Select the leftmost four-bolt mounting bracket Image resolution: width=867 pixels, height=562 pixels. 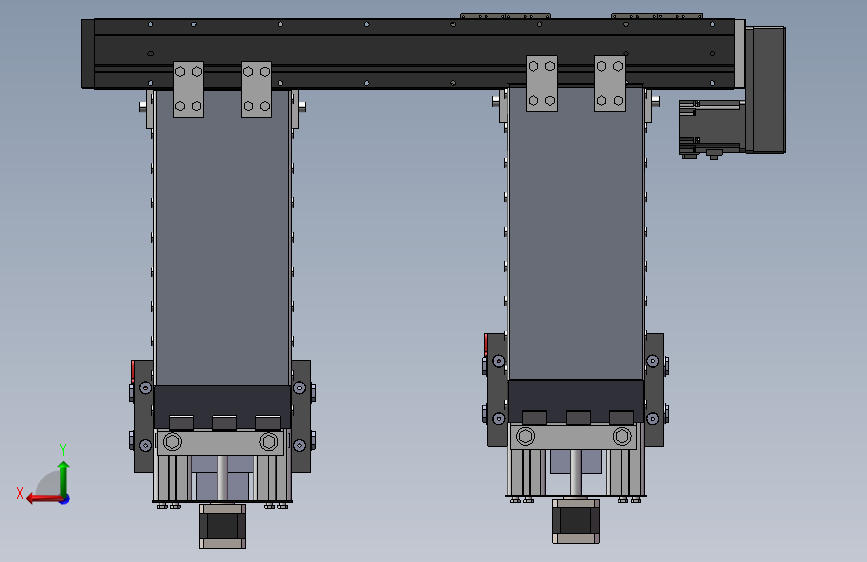(x=189, y=89)
